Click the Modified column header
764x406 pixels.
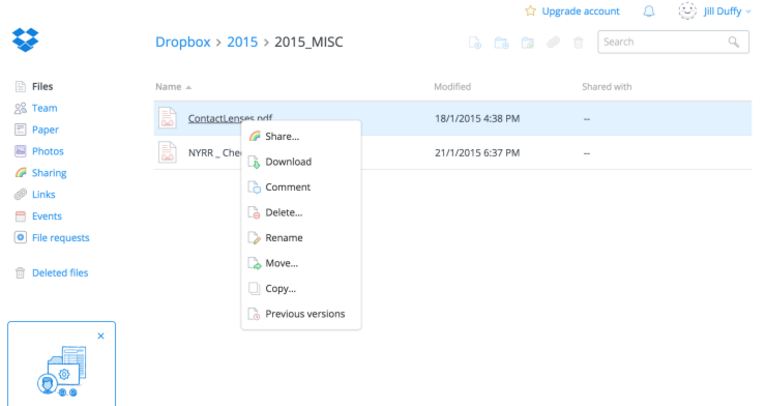[x=452, y=87]
